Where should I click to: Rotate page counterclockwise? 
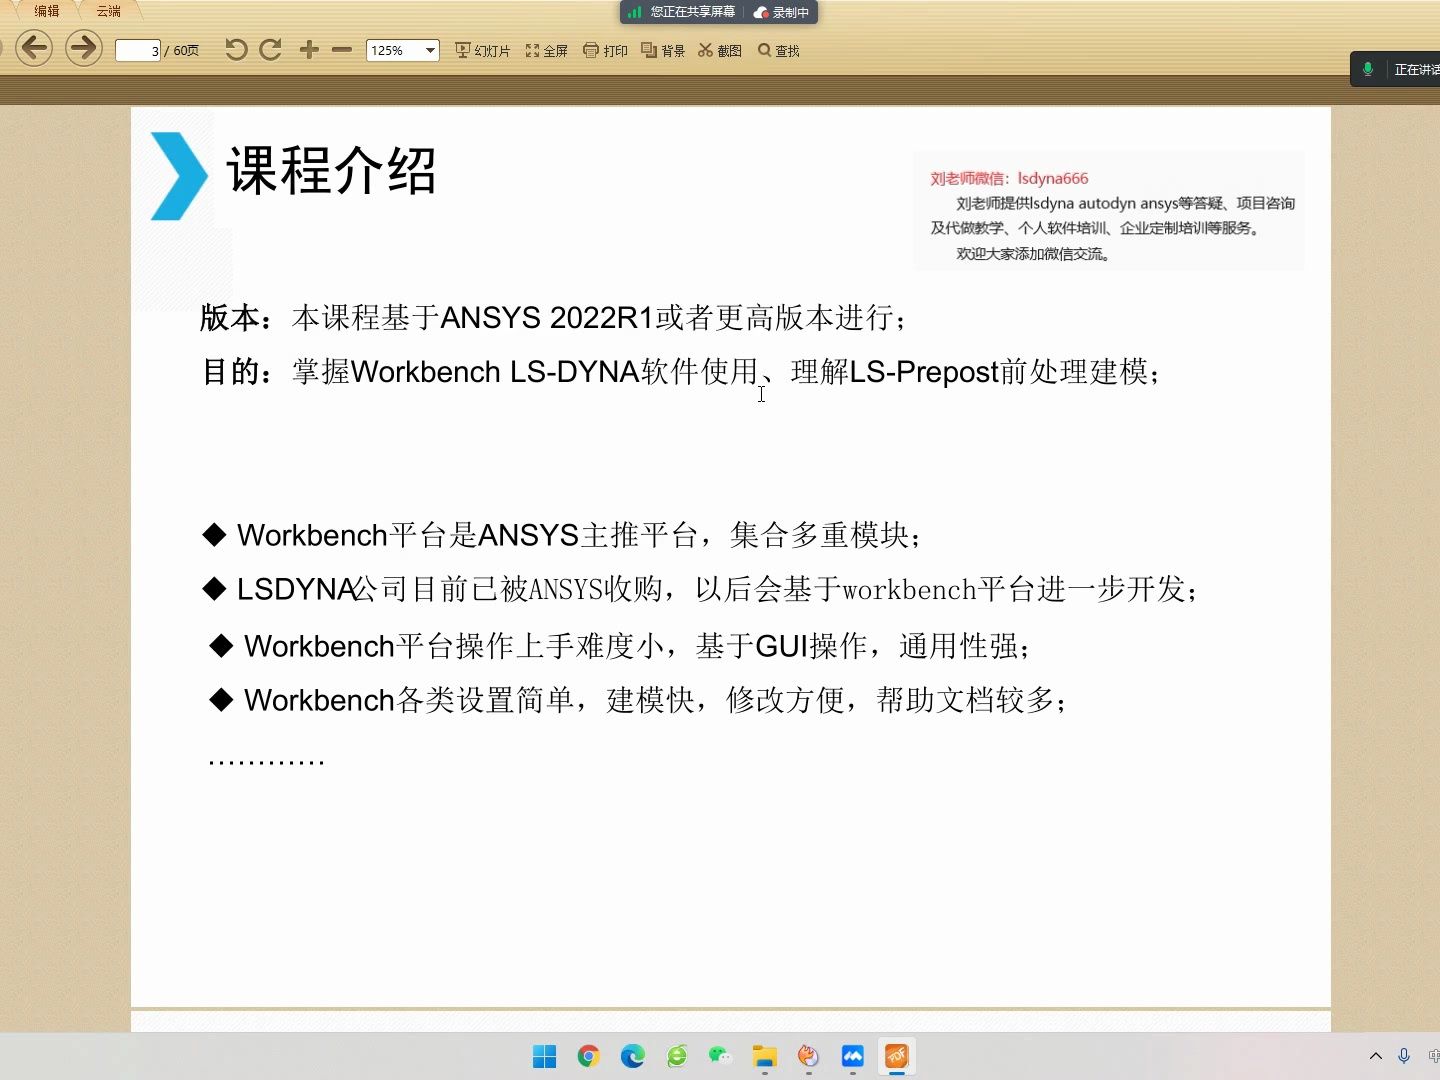tap(236, 50)
